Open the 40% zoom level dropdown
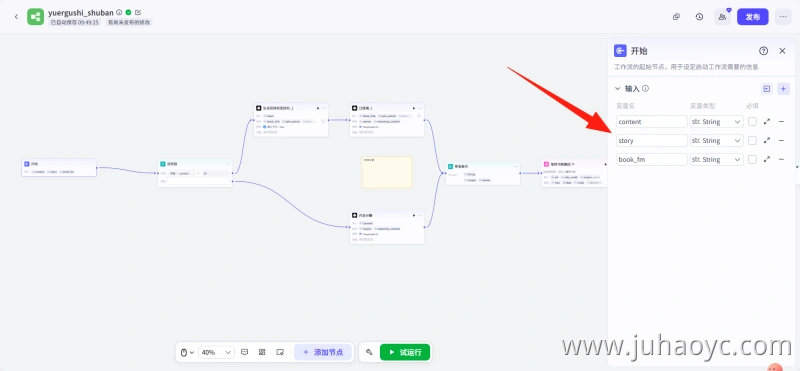The image size is (800, 371). coord(217,352)
